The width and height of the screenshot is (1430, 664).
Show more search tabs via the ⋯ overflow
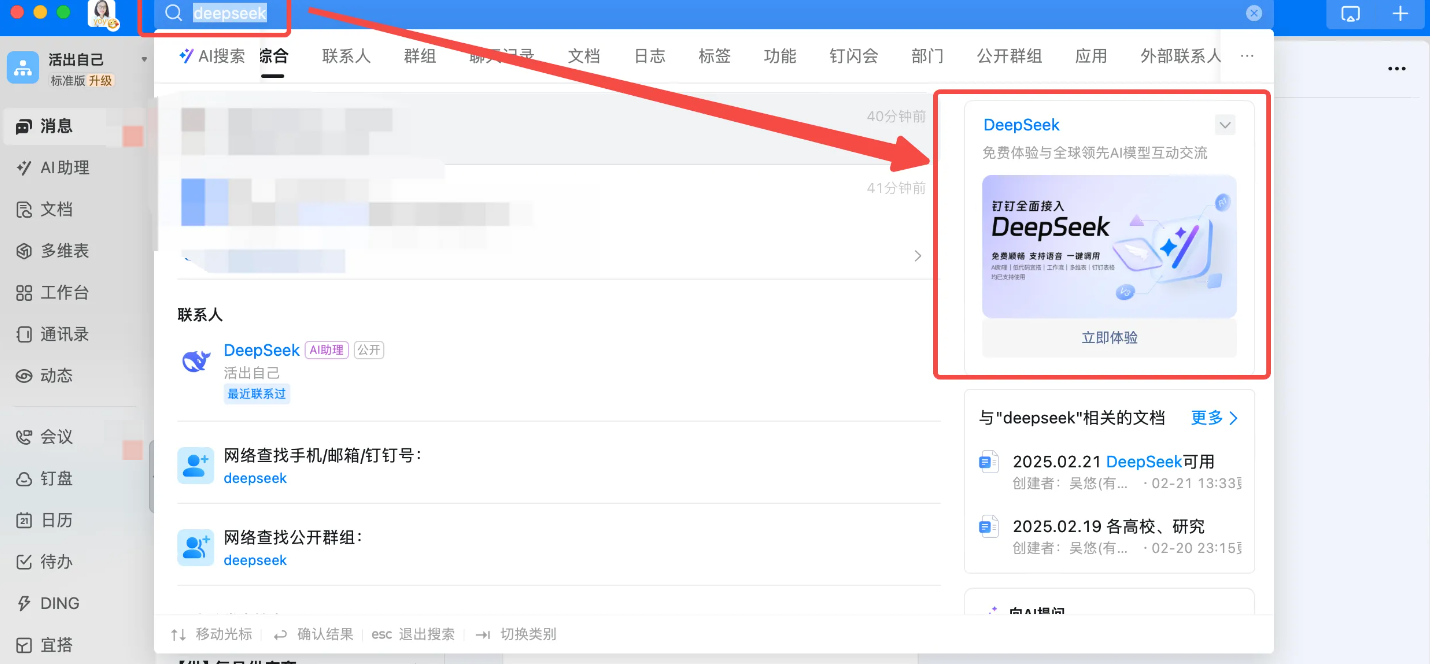coord(1247,57)
